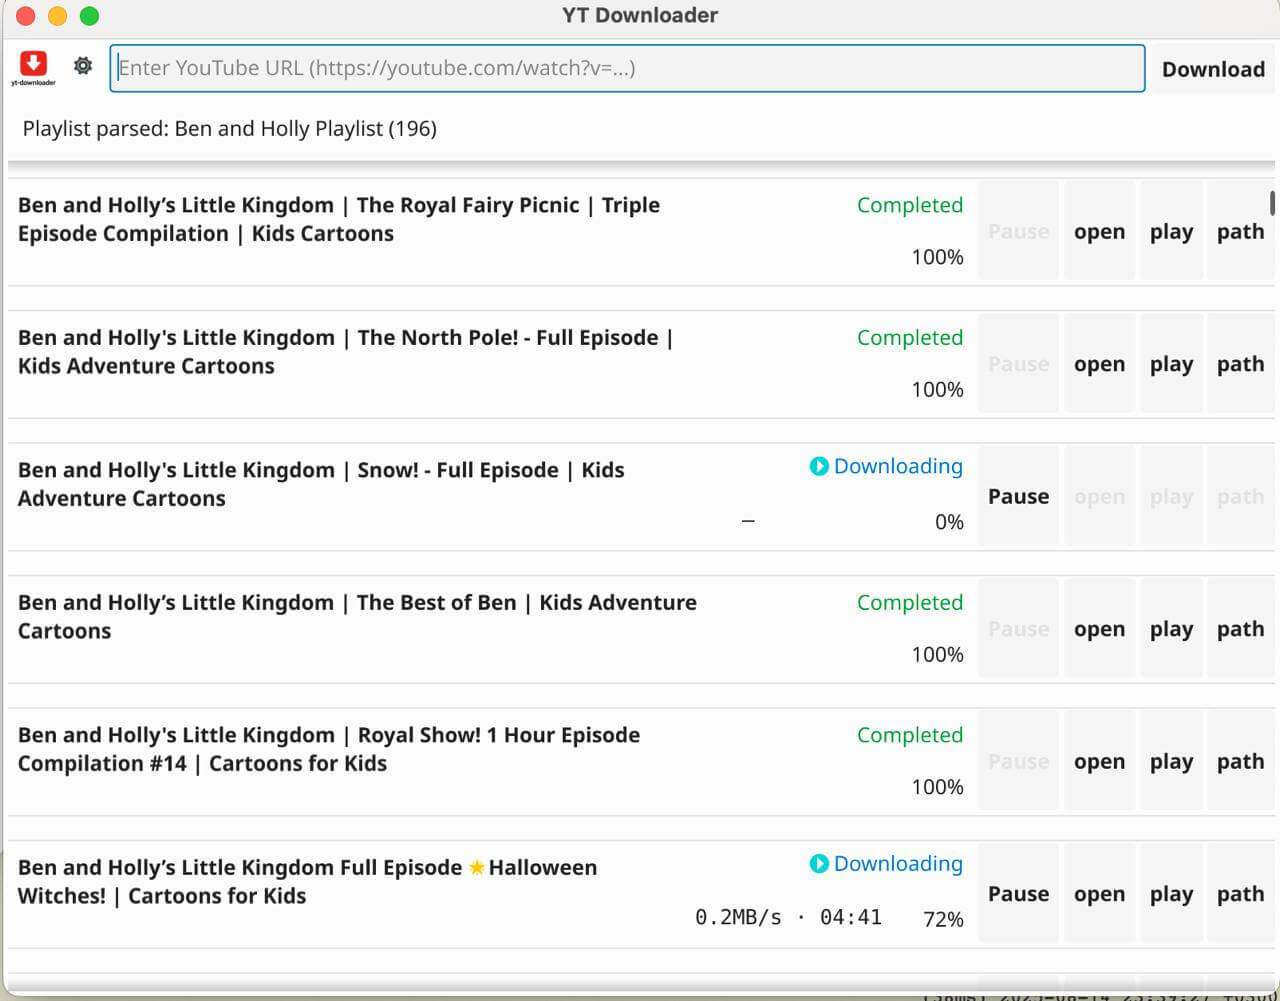This screenshot has width=1280, height=1001.
Task: Click the Download button
Action: pos(1213,69)
